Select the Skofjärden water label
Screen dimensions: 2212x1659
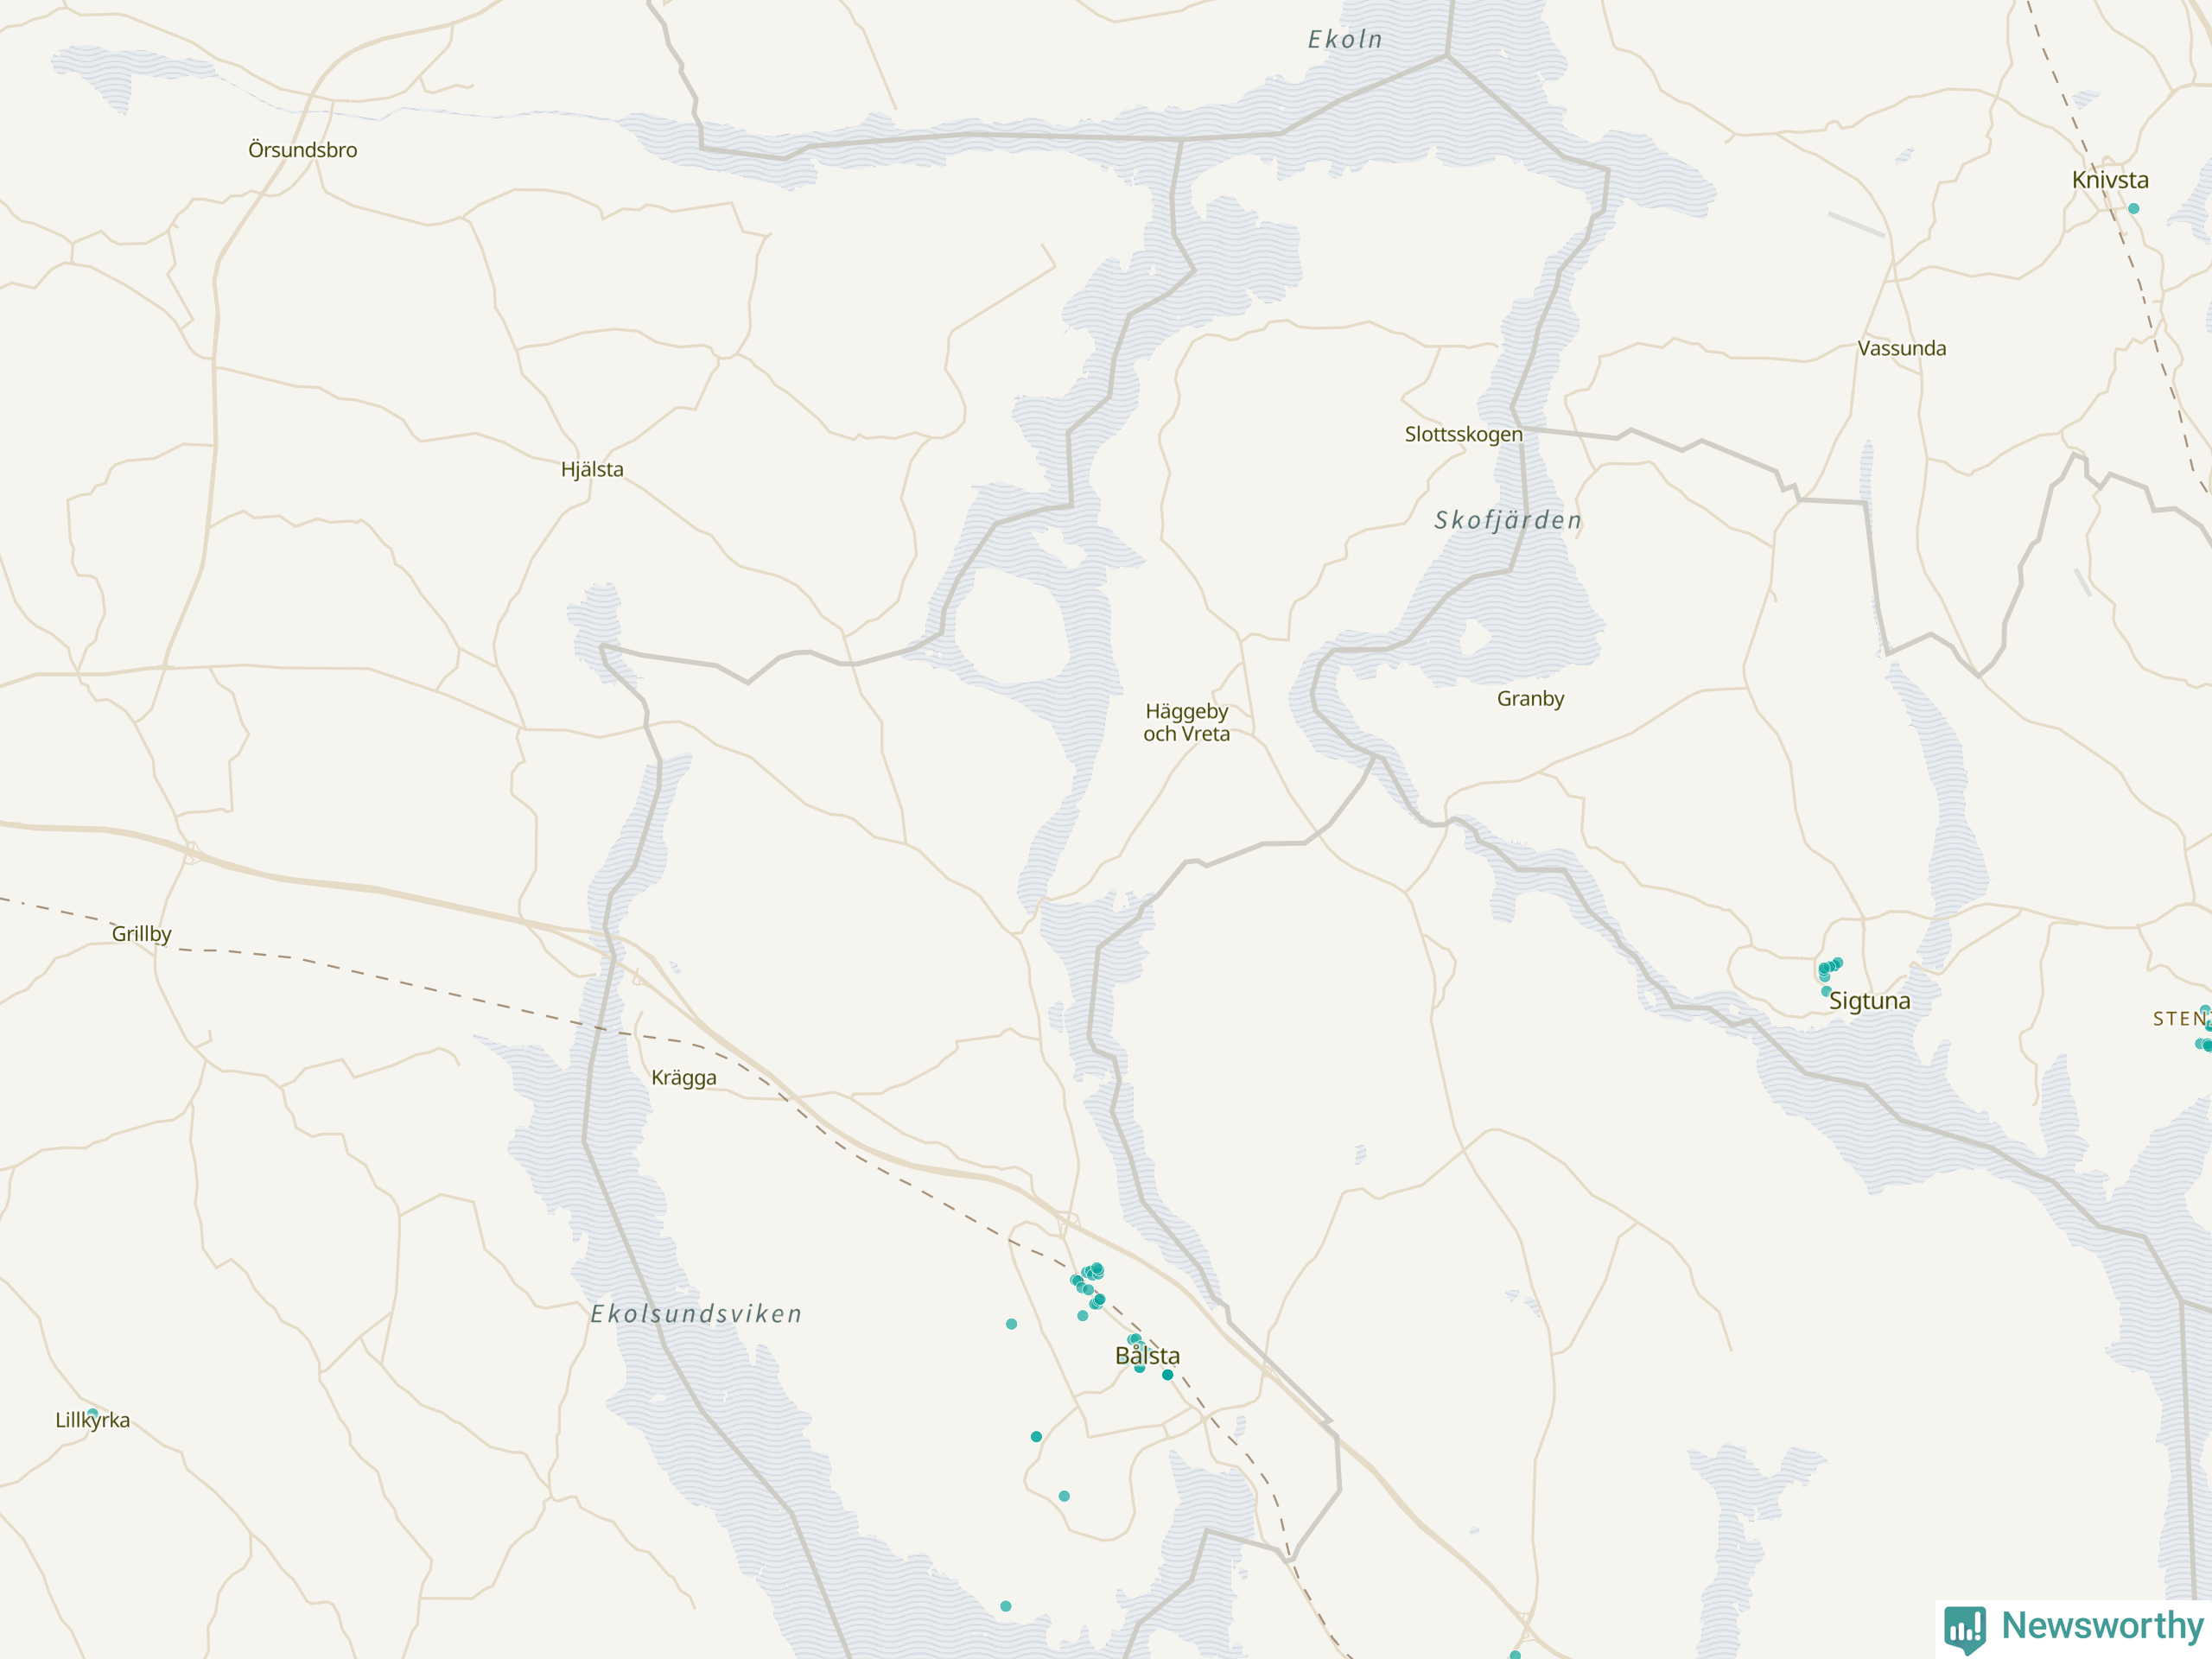(x=1509, y=520)
